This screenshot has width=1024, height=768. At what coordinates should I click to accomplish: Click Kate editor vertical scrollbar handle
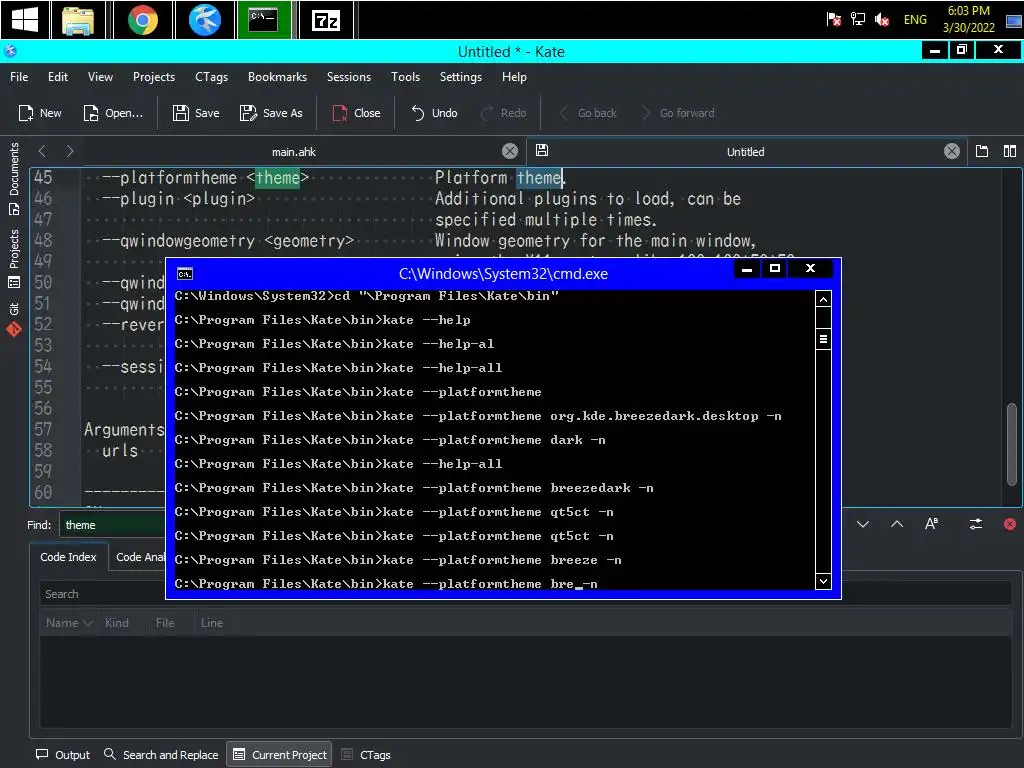click(1012, 444)
